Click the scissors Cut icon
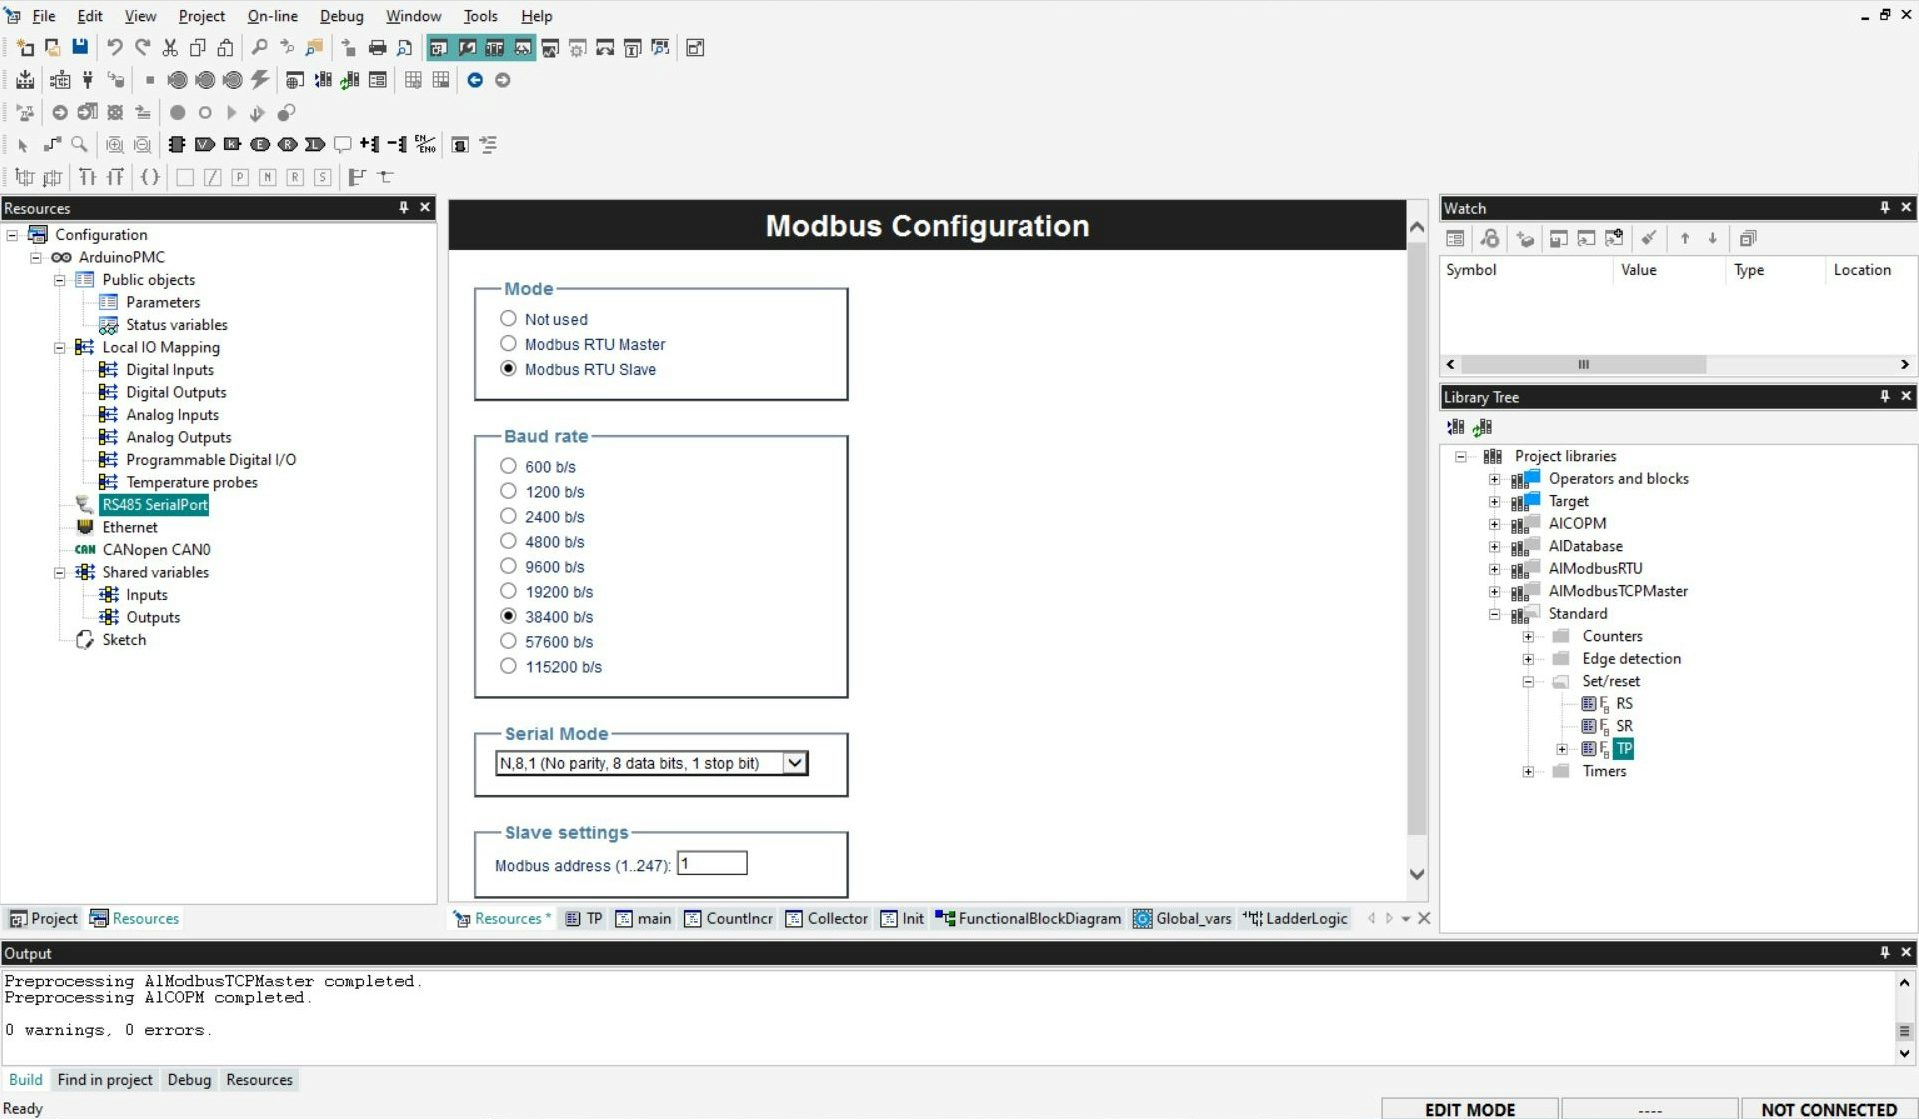1919x1119 pixels. point(170,47)
